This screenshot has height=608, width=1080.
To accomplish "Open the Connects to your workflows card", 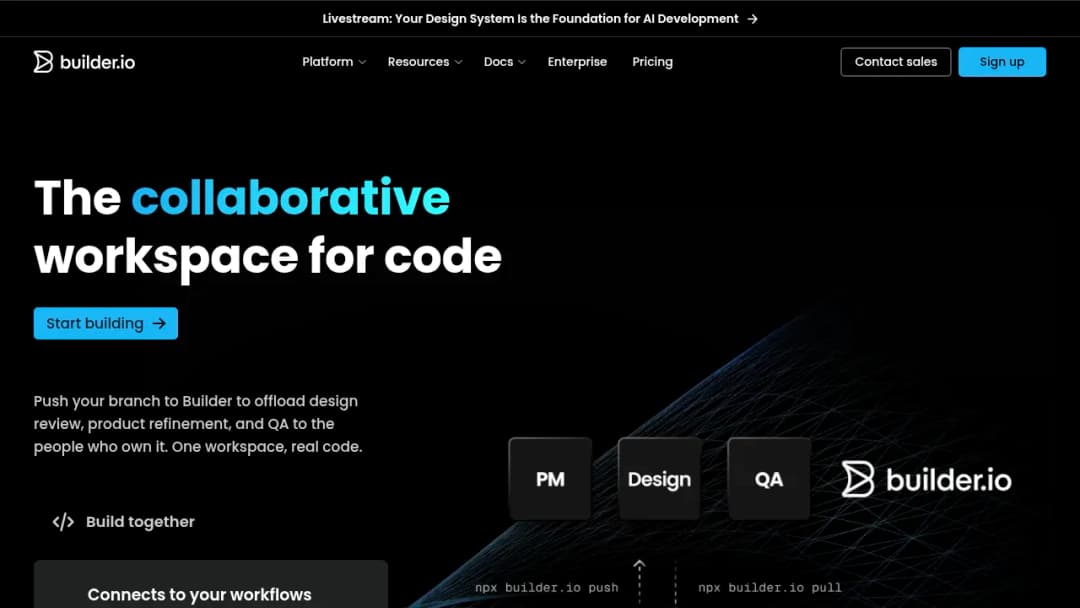I will coord(211,584).
